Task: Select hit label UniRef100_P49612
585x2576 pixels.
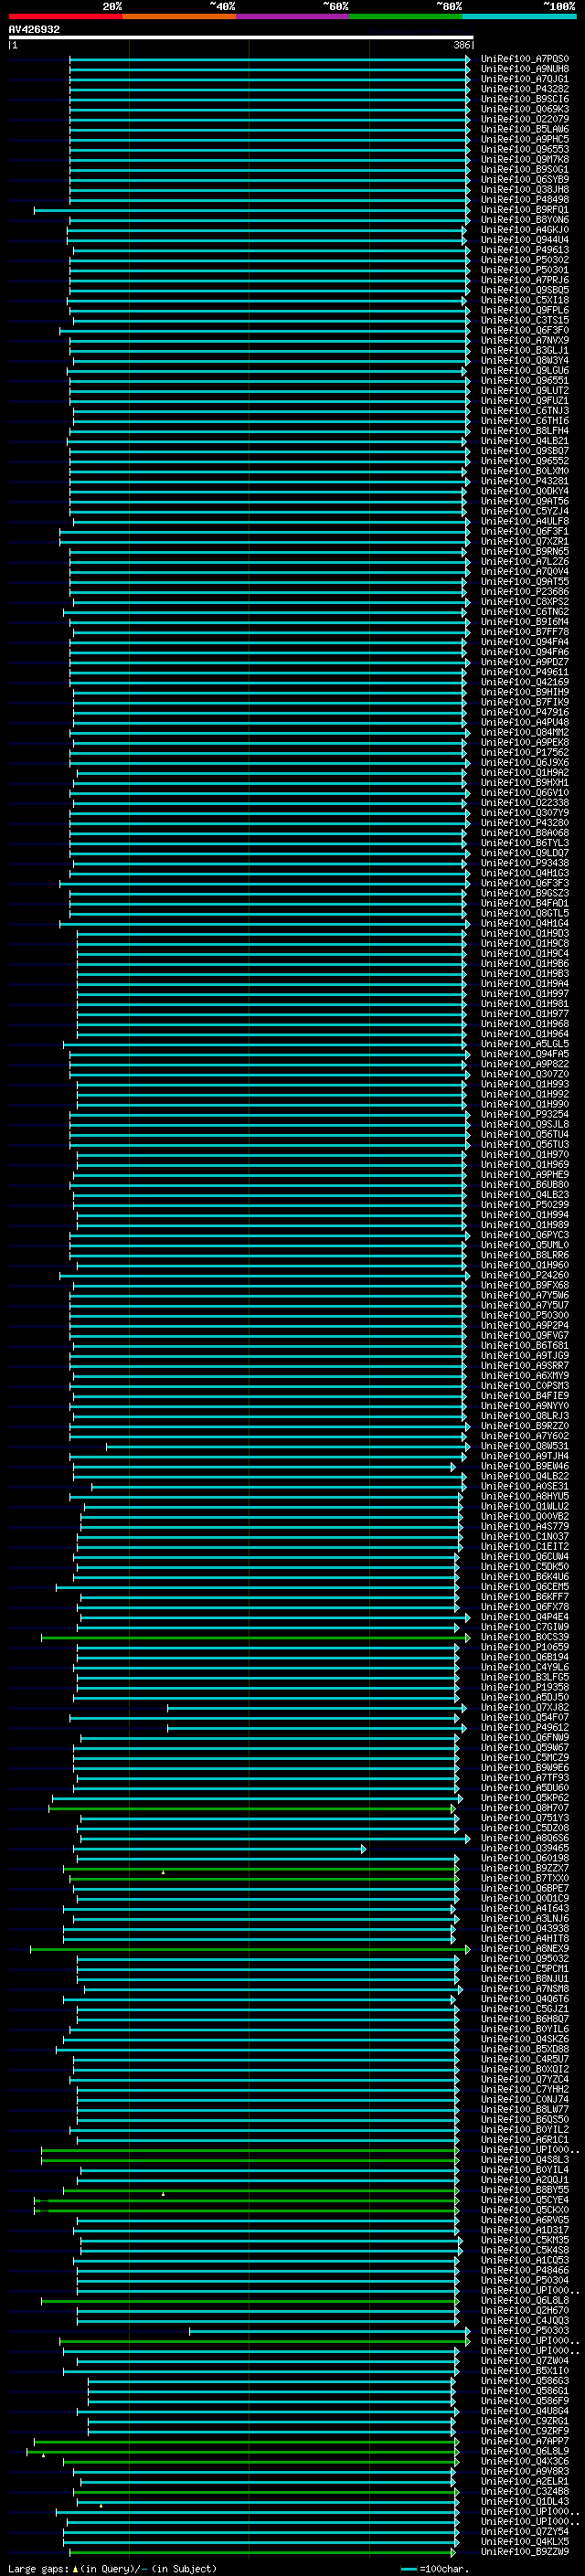Action: [525, 1727]
